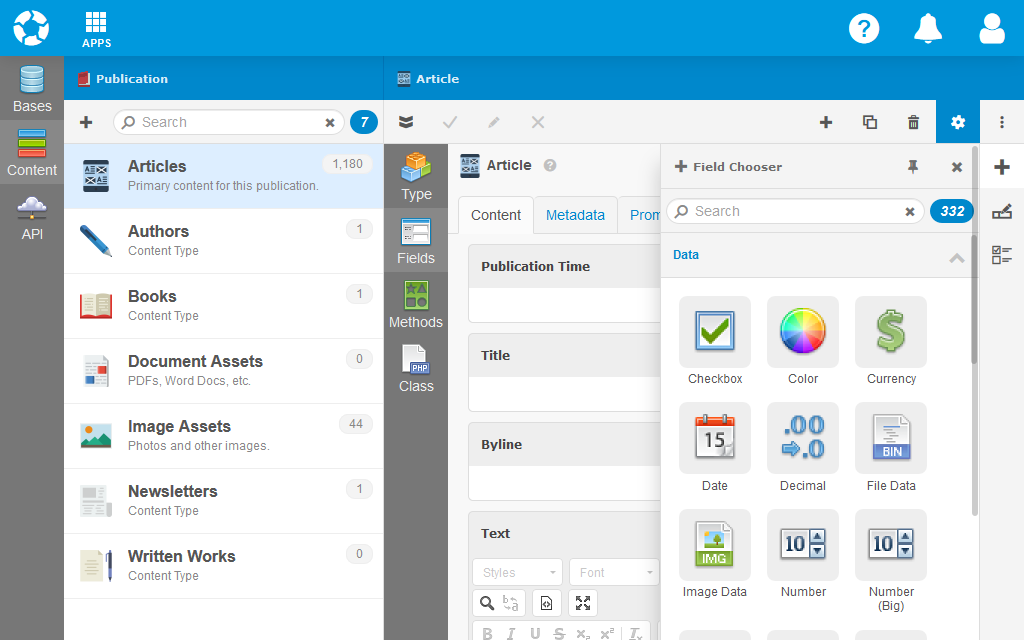
Task: Pin the Field Chooser panel
Action: (912, 167)
